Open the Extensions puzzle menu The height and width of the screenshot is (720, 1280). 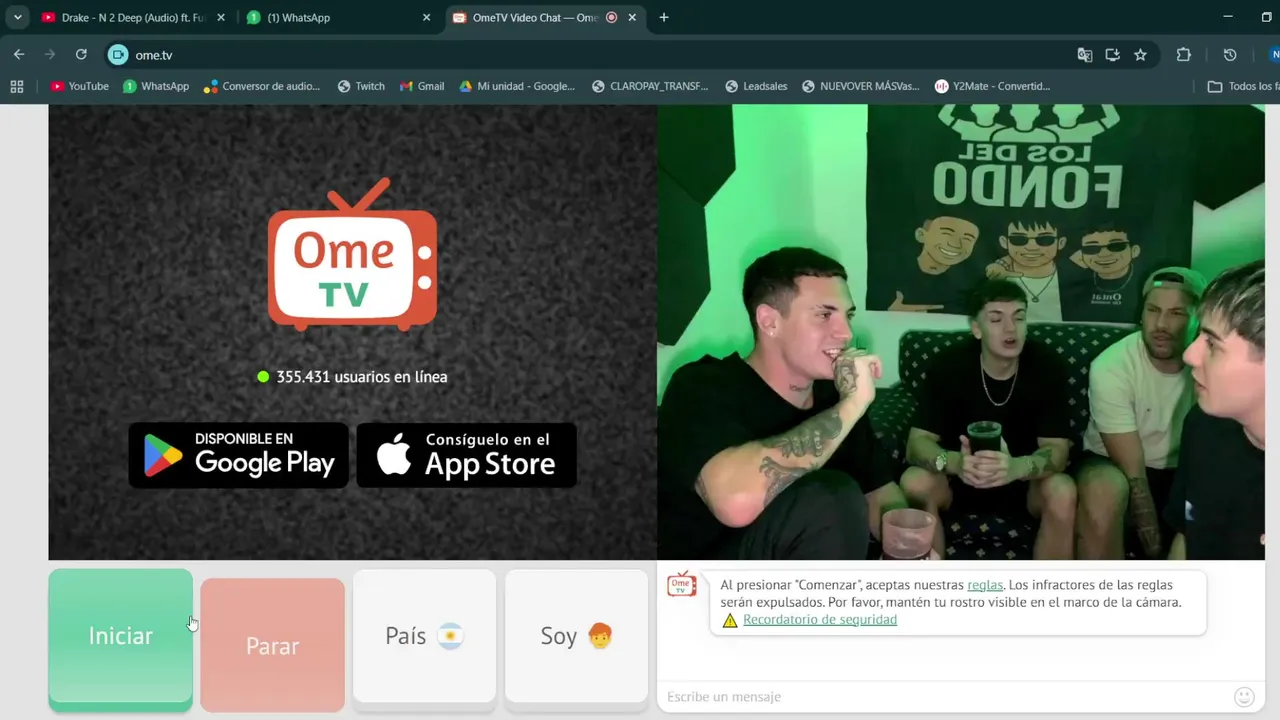click(x=1184, y=55)
